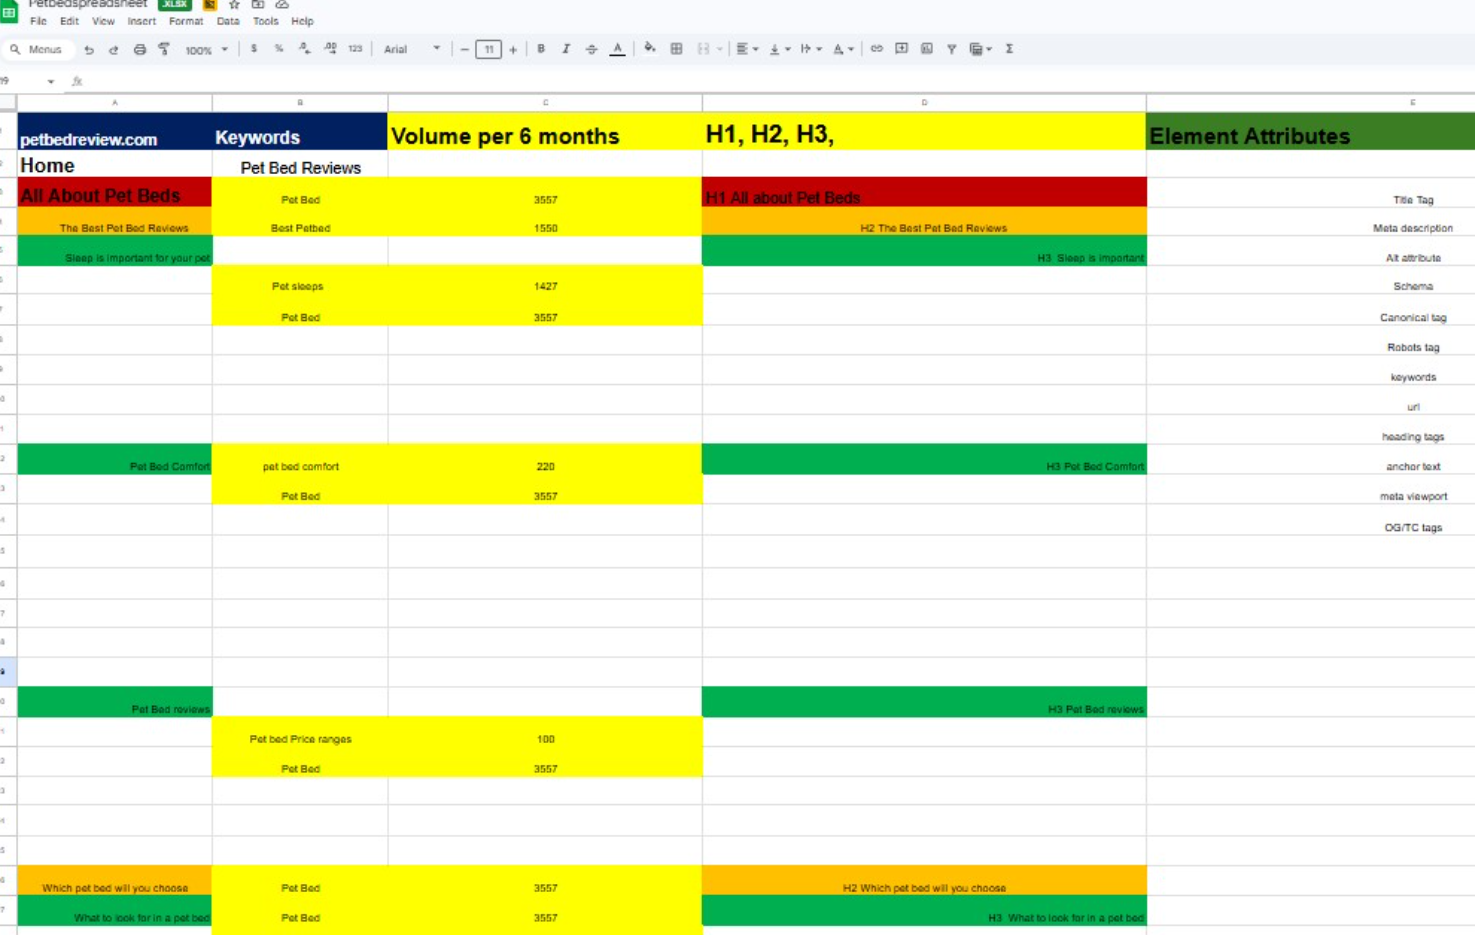
Task: Star the Petbedspreadsheet document
Action: pos(234,5)
